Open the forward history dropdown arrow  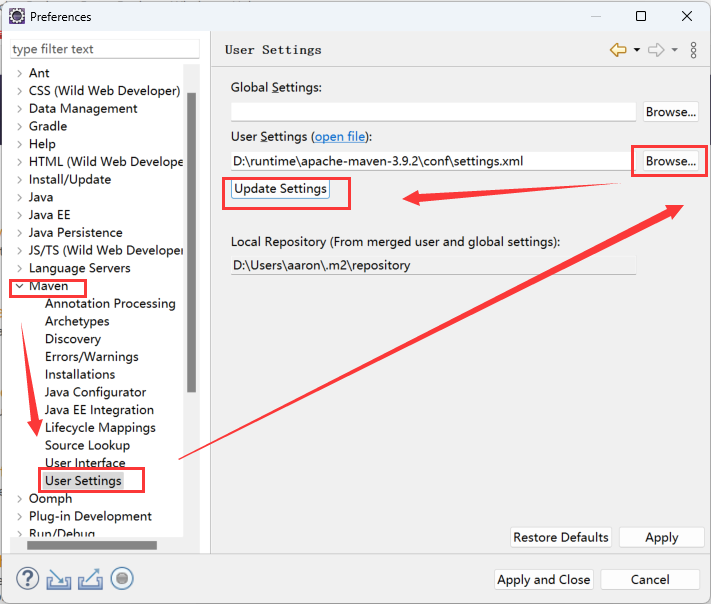tap(675, 50)
